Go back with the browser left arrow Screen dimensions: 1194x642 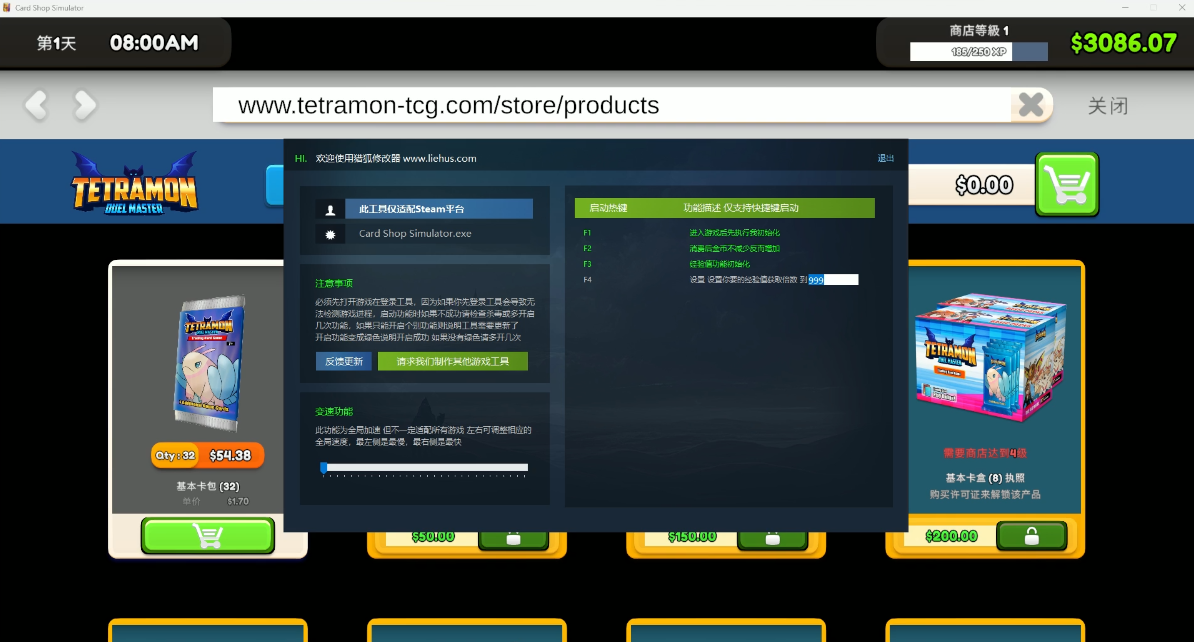click(x=37, y=105)
